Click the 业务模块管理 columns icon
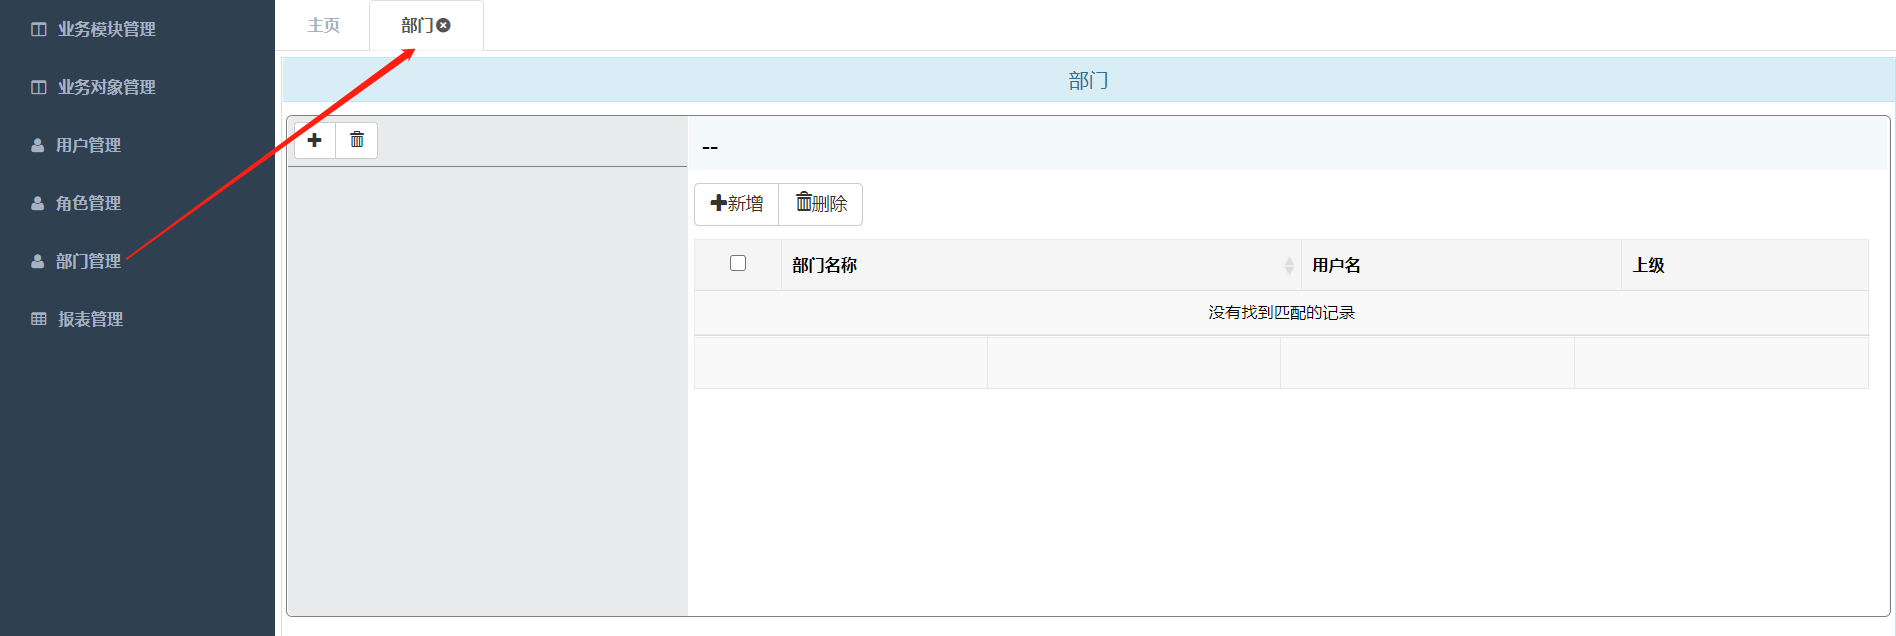Screen dimensions: 1896x636 point(39,29)
